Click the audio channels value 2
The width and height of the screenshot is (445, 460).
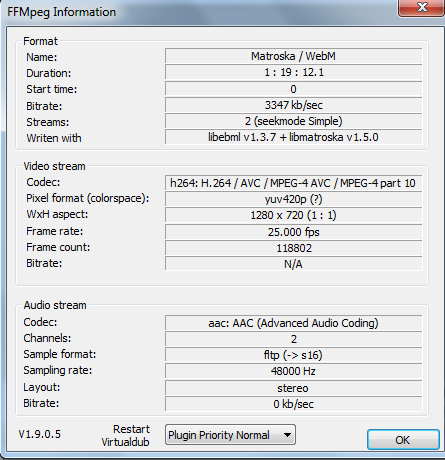pyautogui.click(x=293, y=339)
